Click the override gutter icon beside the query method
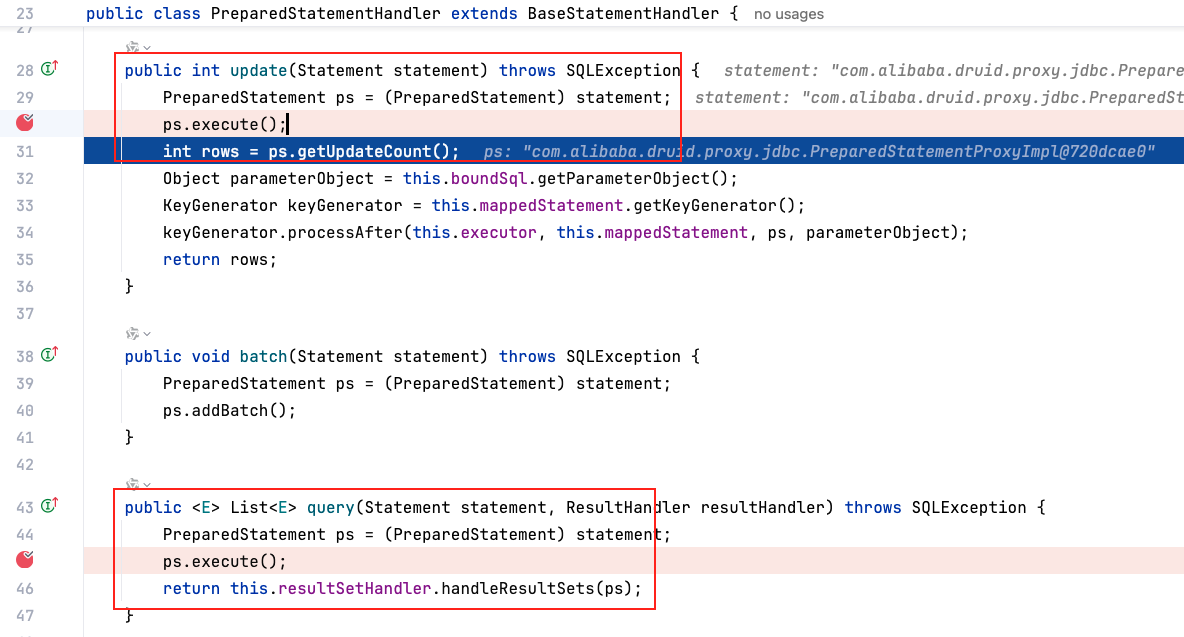 tap(50, 506)
